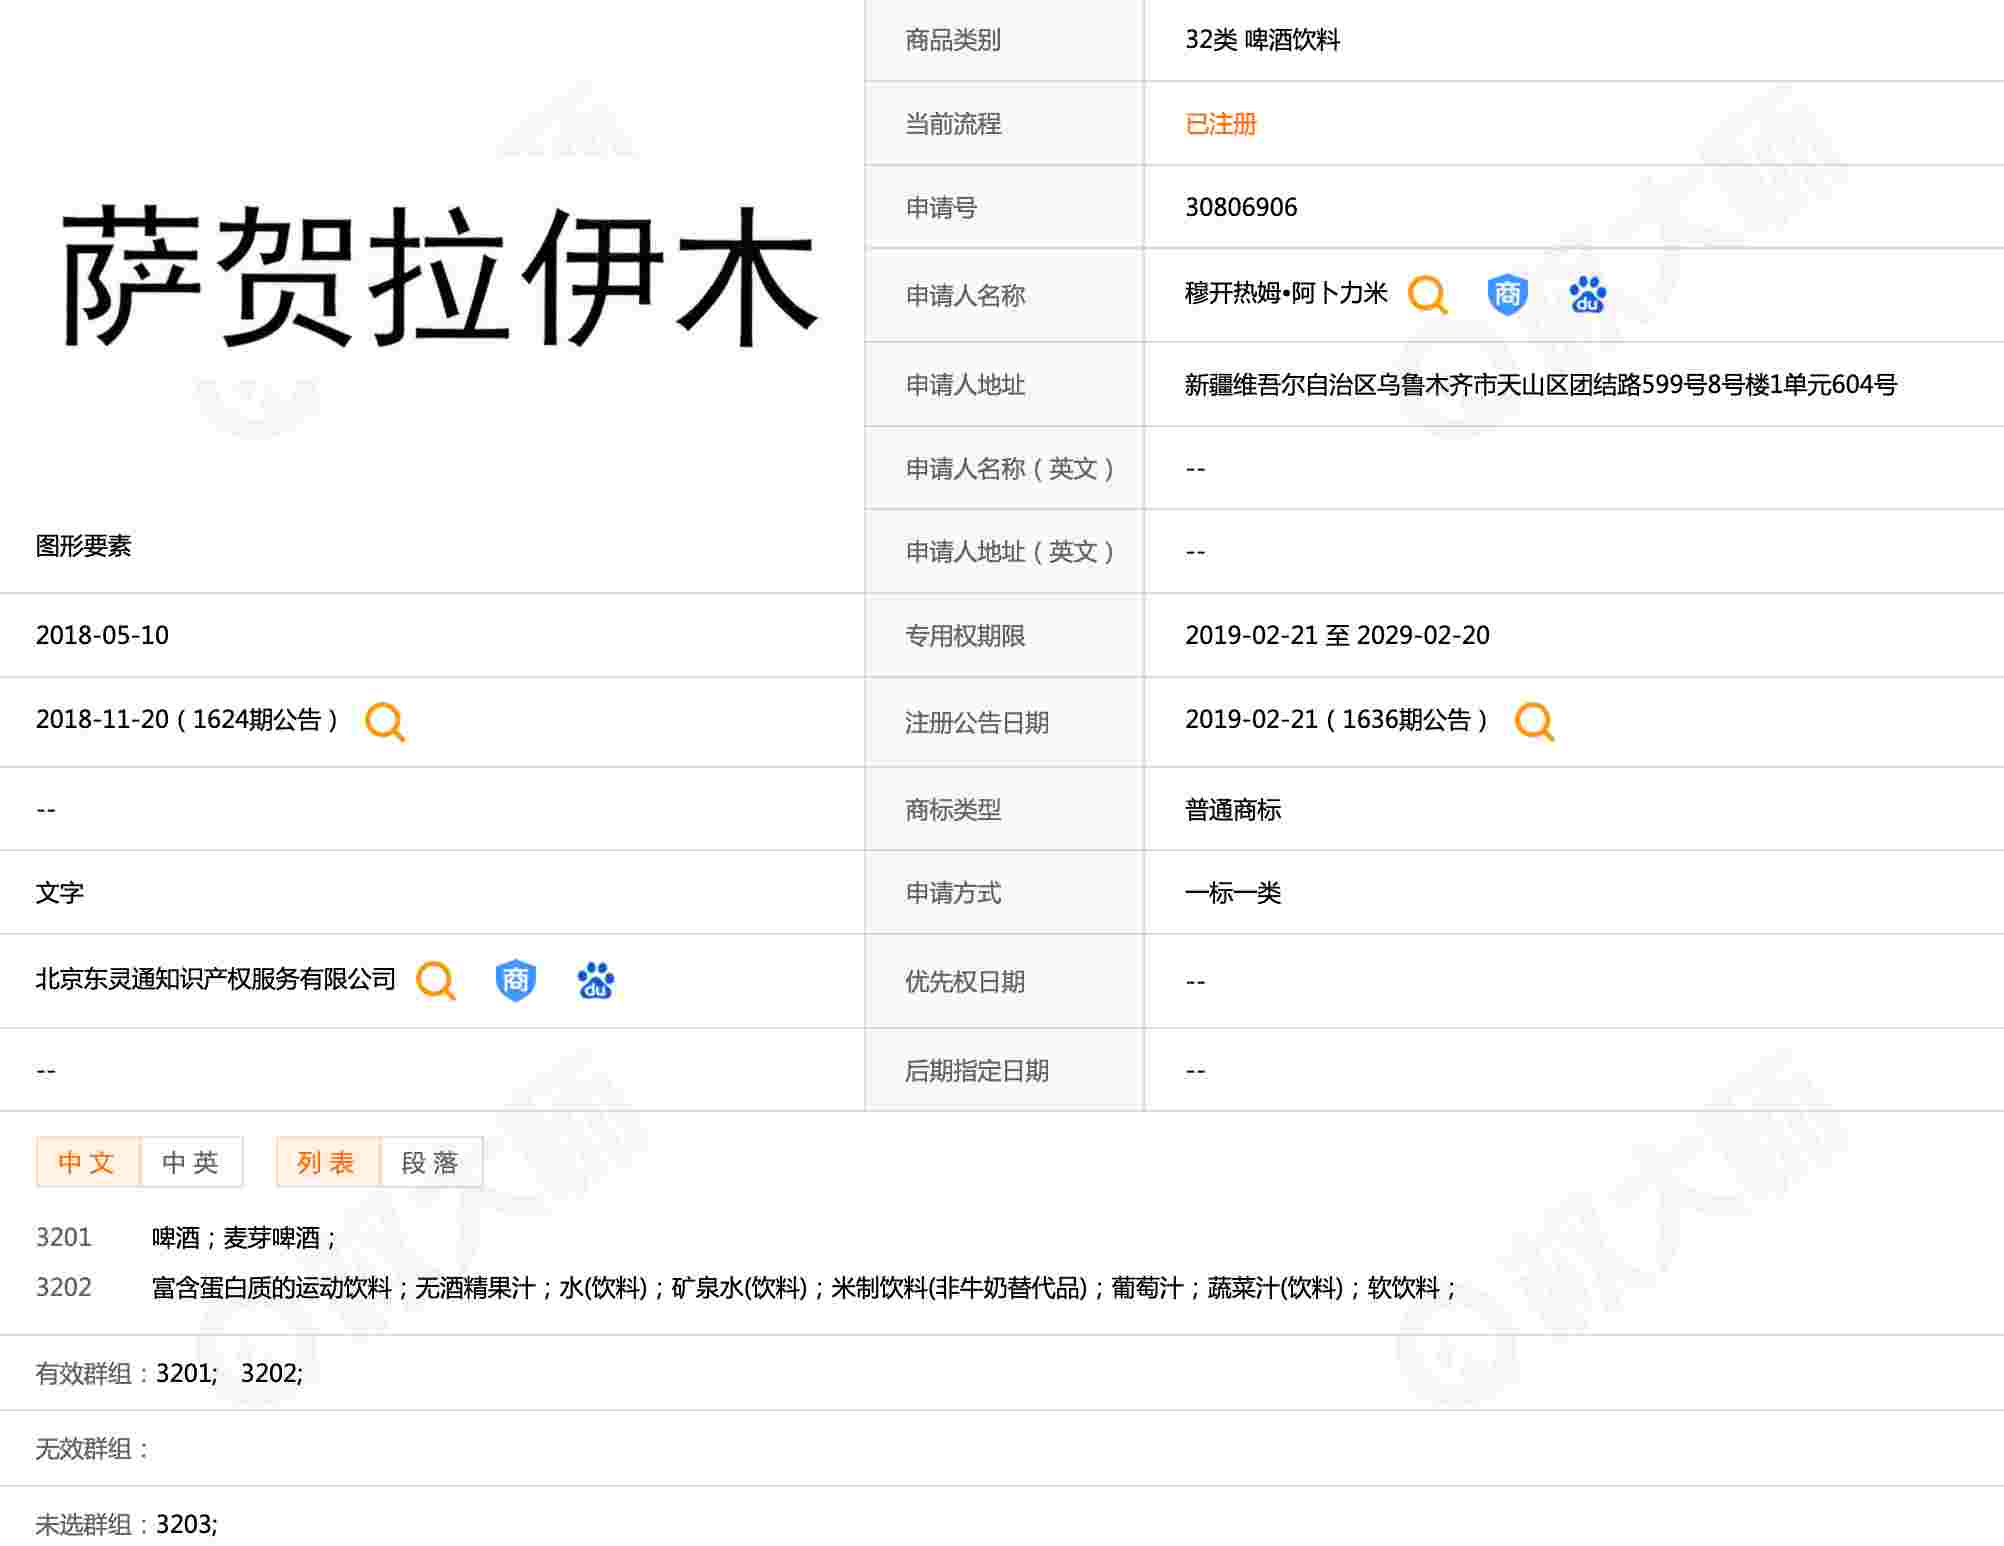
Task: Select the 列表 list view
Action: click(327, 1162)
